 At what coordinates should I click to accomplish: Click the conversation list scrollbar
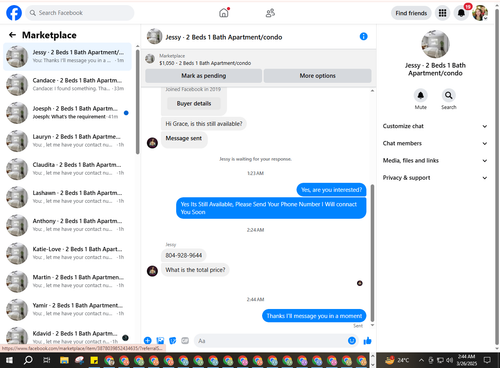[137, 102]
